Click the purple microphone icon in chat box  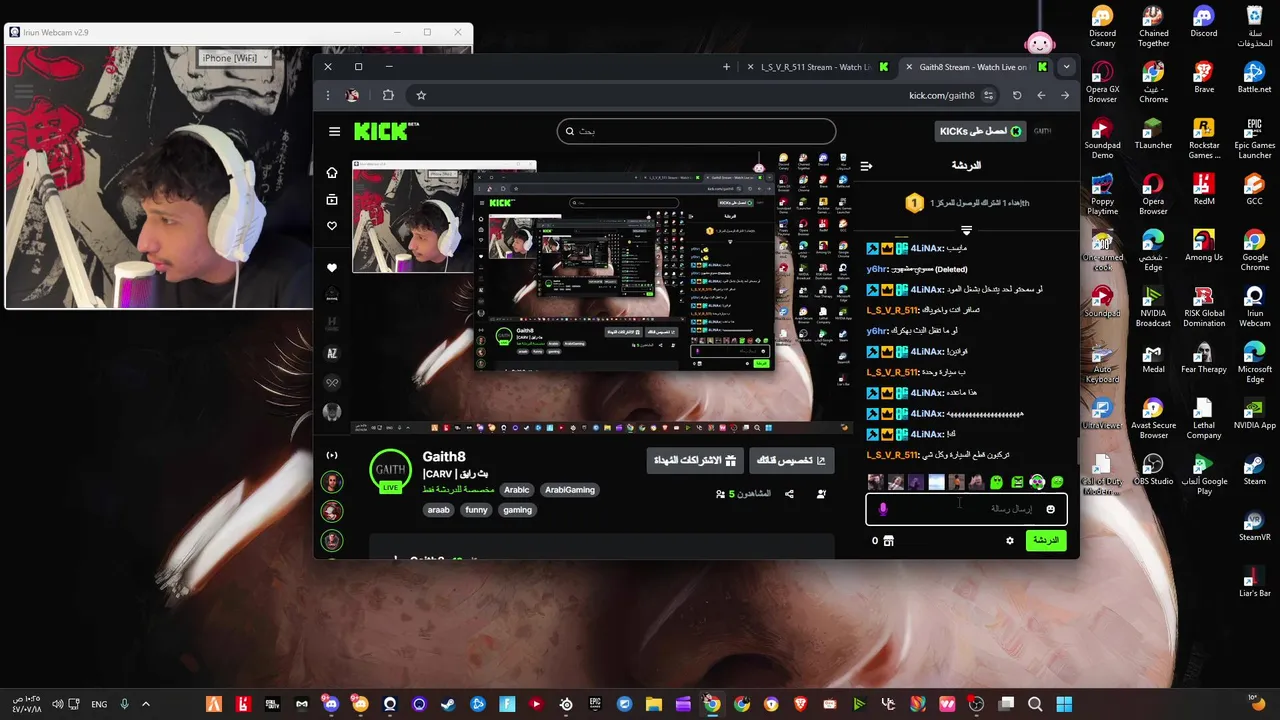pos(883,509)
